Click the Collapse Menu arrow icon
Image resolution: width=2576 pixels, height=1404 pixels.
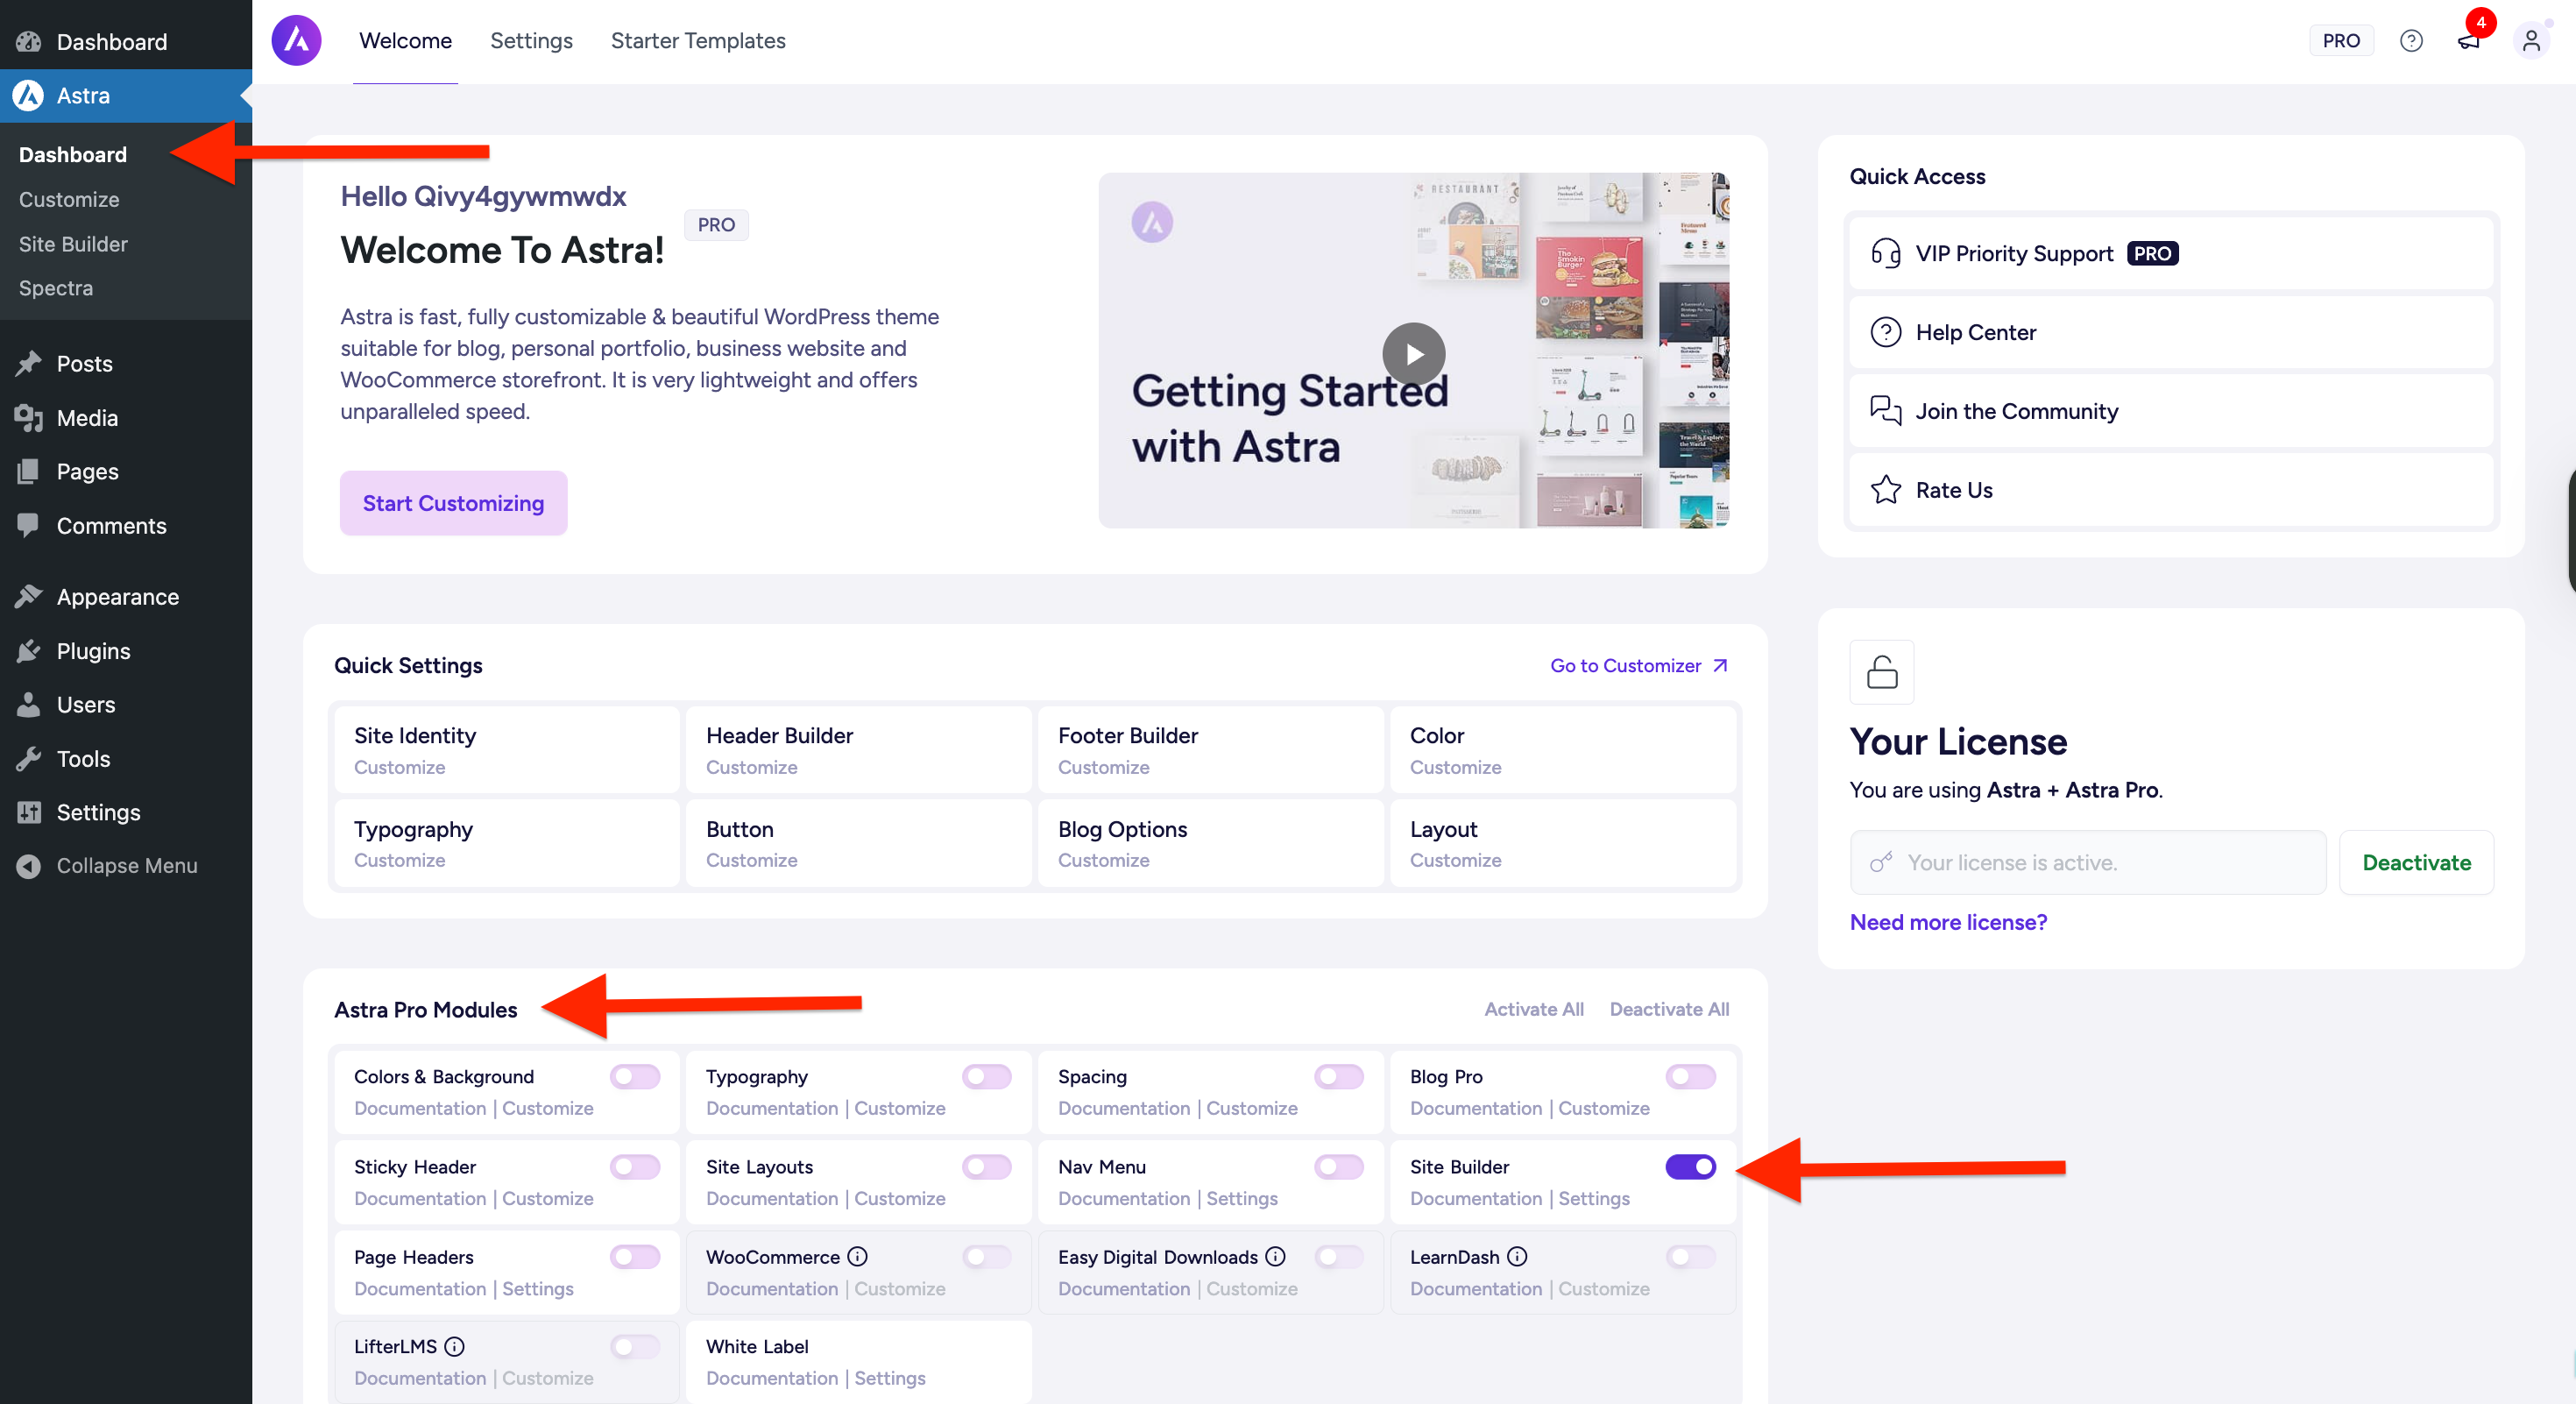coord(28,866)
